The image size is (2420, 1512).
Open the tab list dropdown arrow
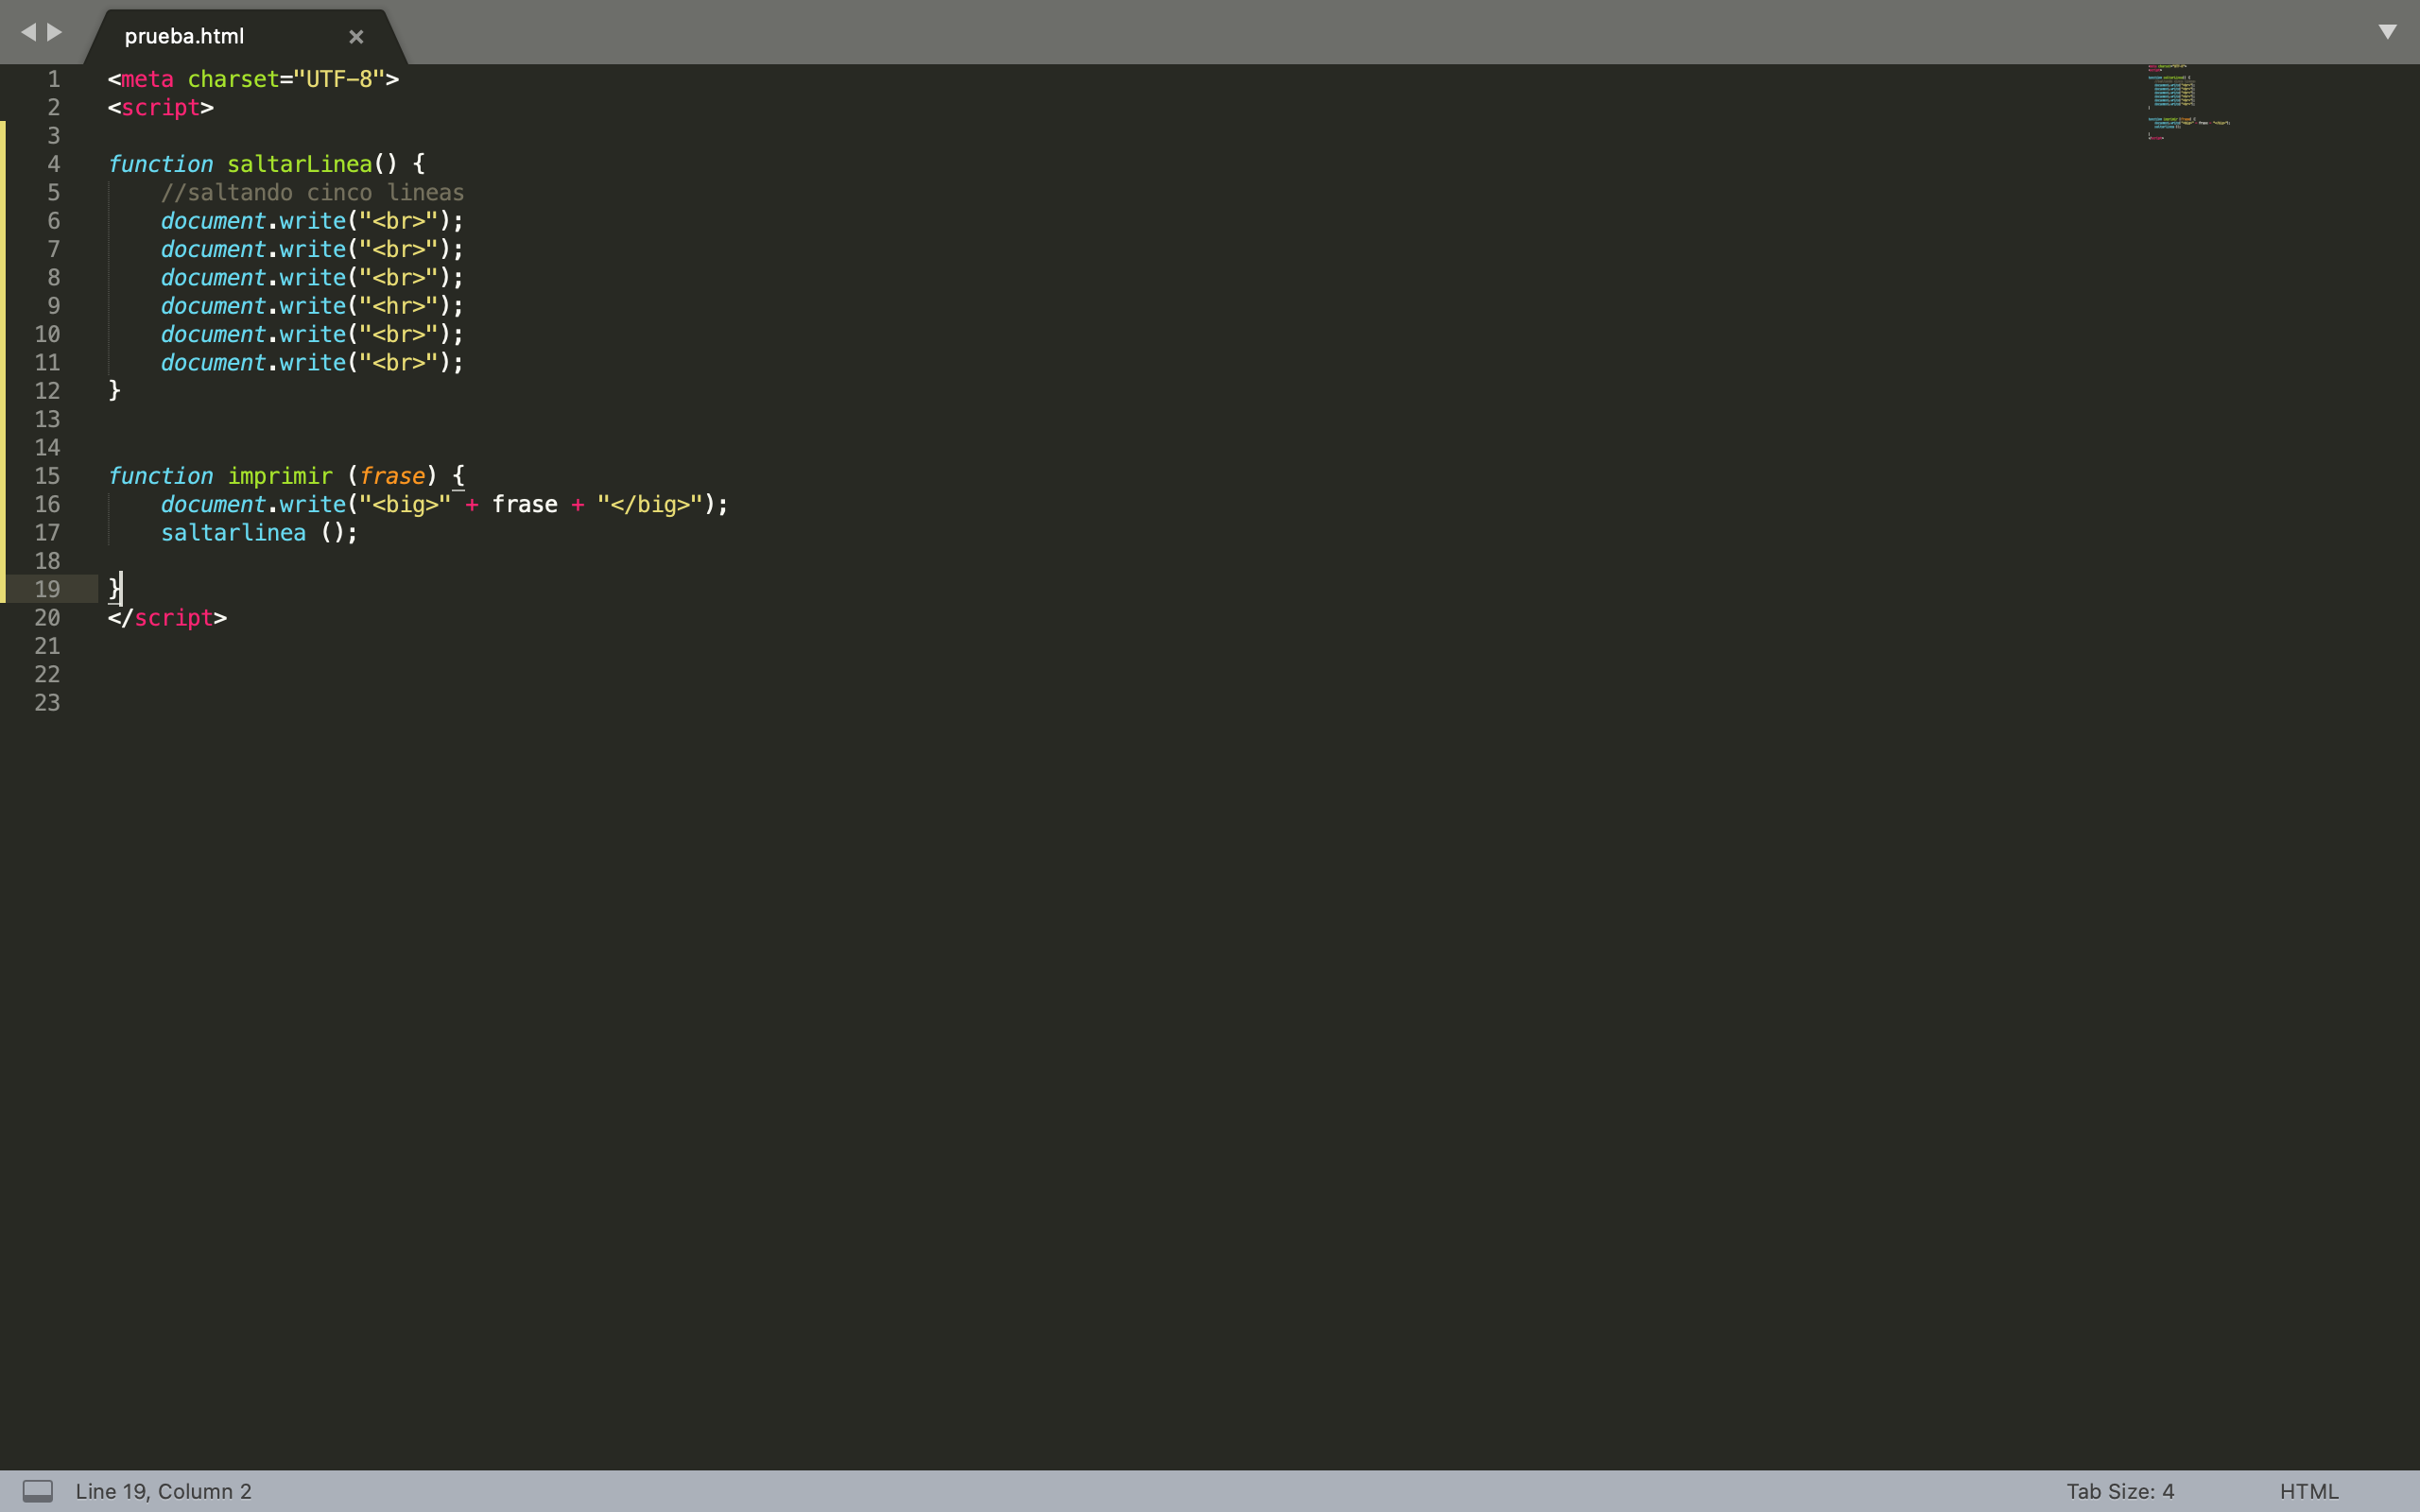pos(2387,32)
